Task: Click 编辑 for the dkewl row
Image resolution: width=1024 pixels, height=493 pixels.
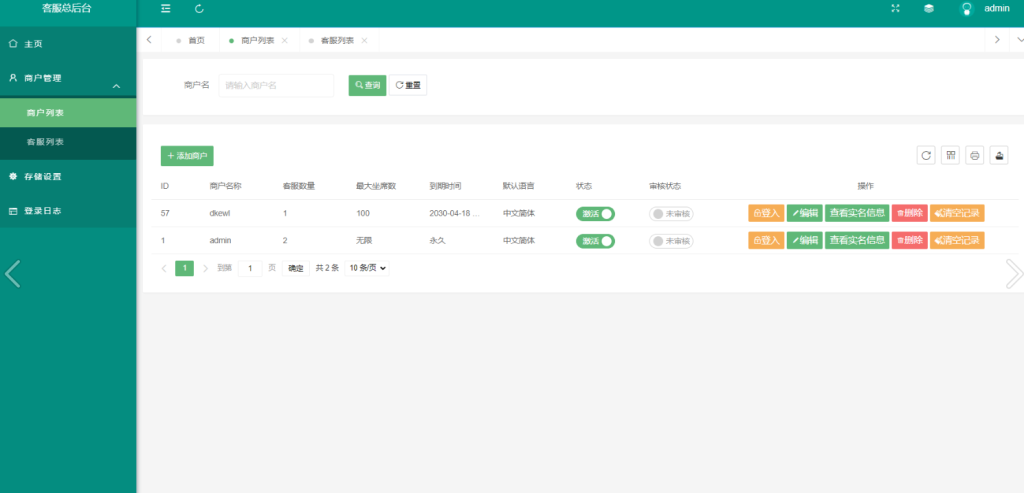Action: tap(805, 213)
